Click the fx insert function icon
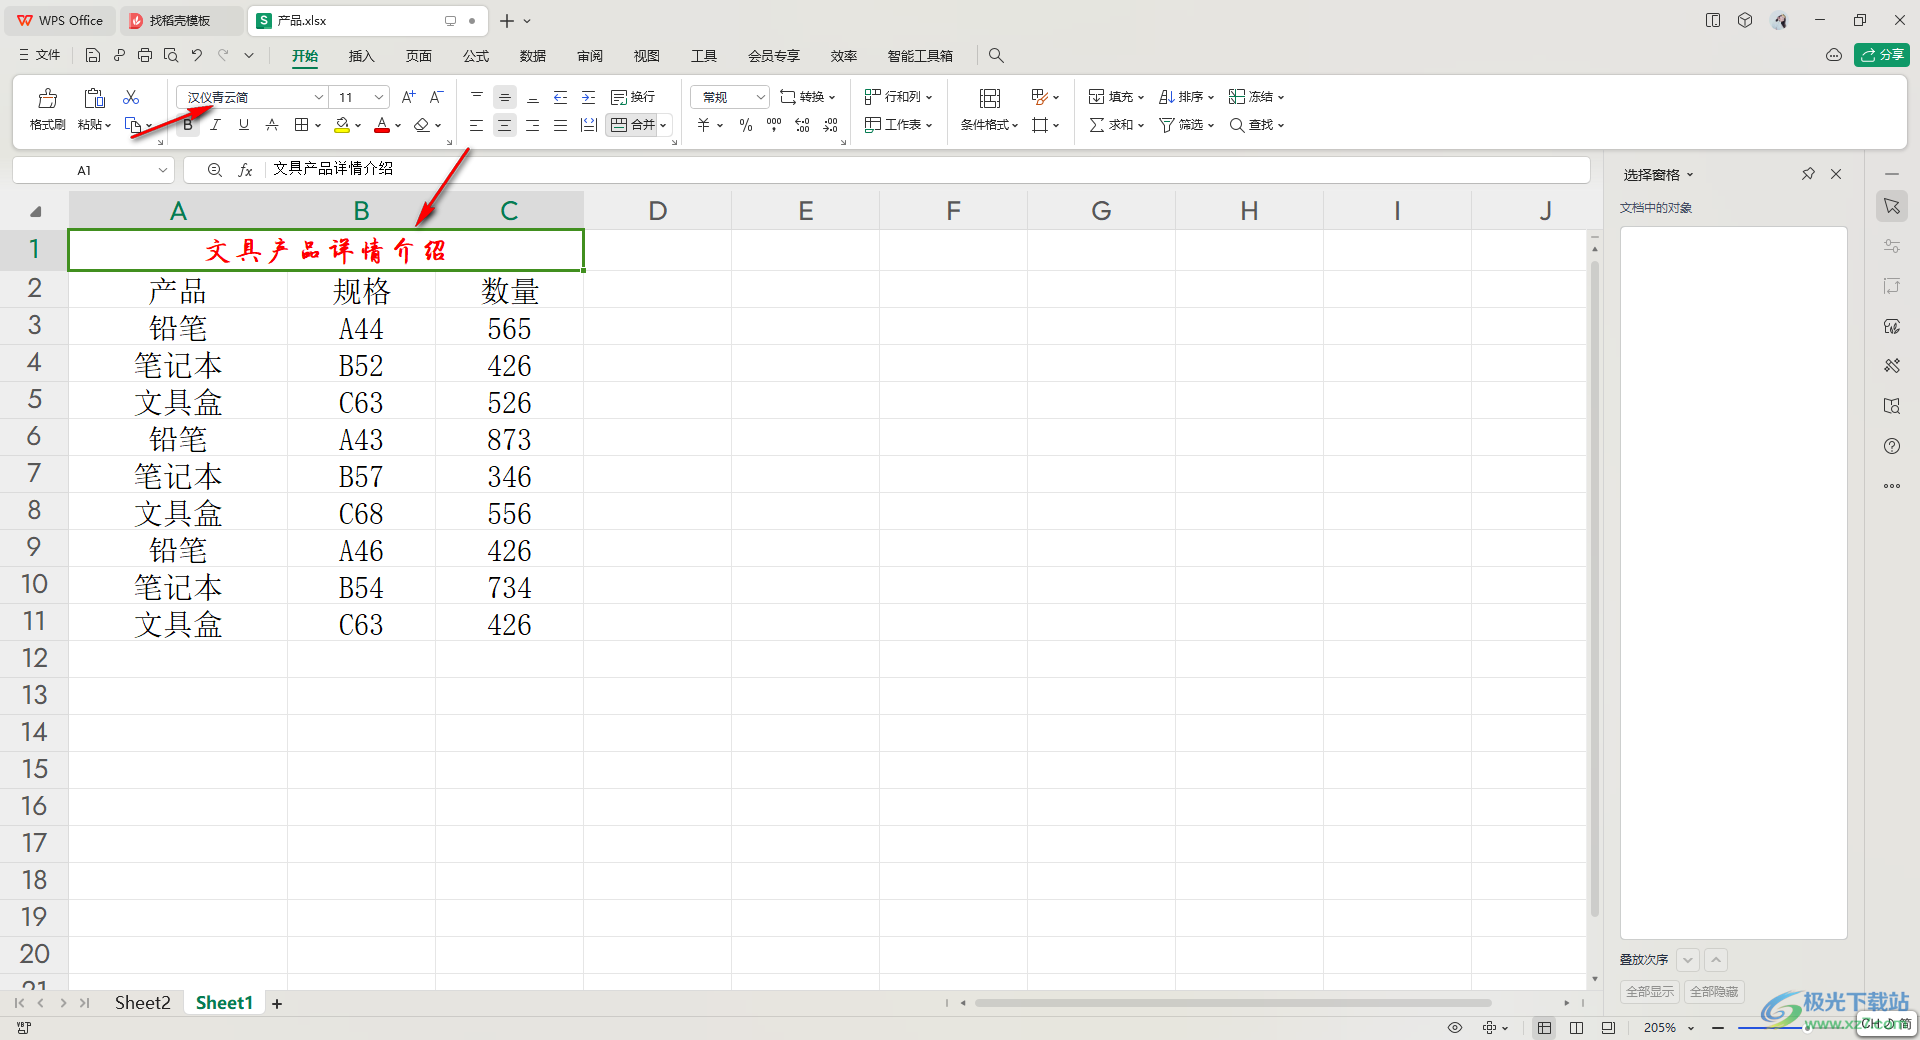Screen dimensions: 1920x1040 (245, 170)
